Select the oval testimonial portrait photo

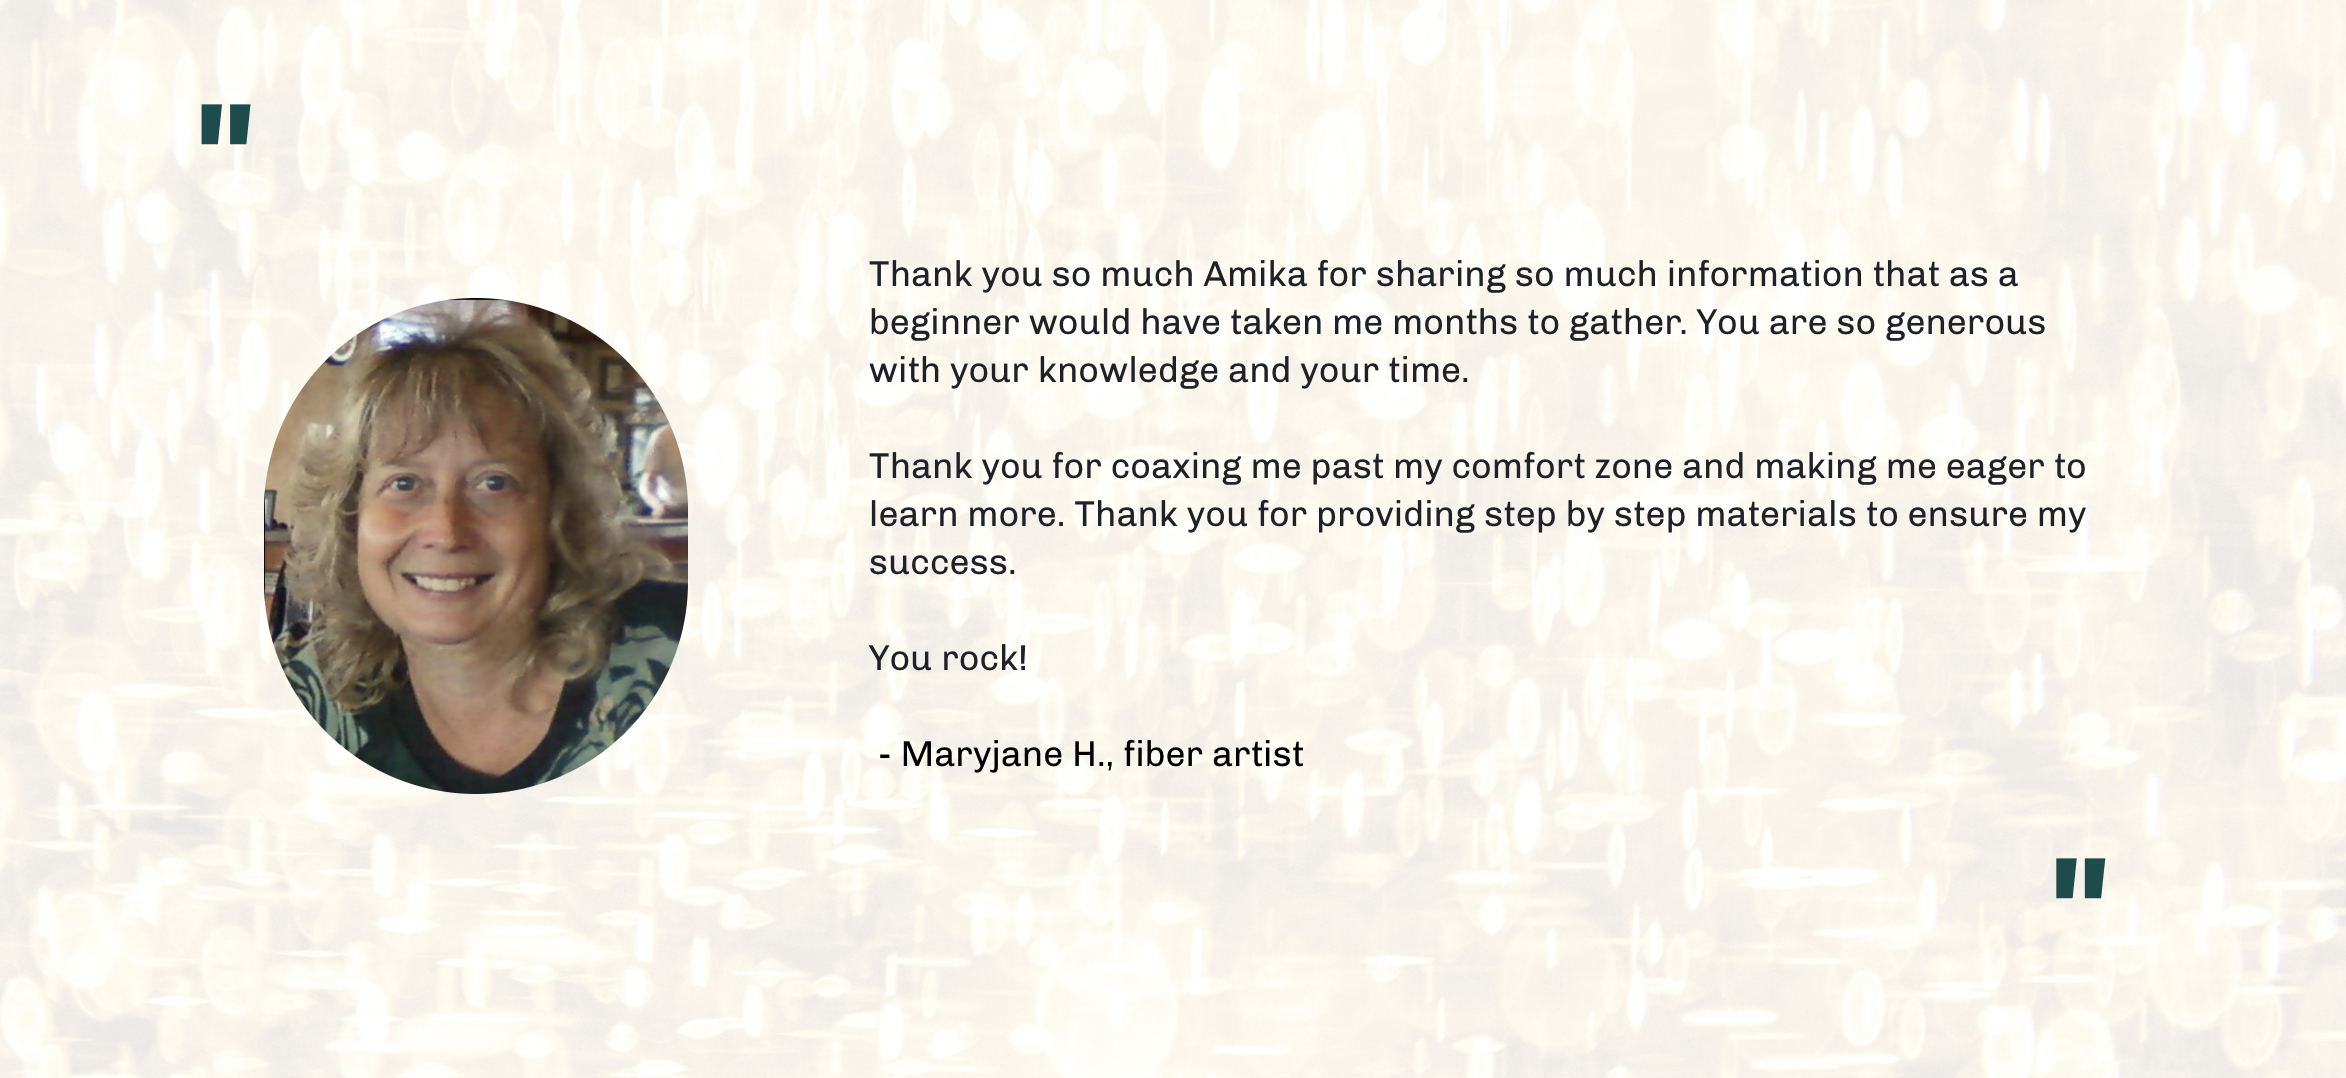click(476, 546)
